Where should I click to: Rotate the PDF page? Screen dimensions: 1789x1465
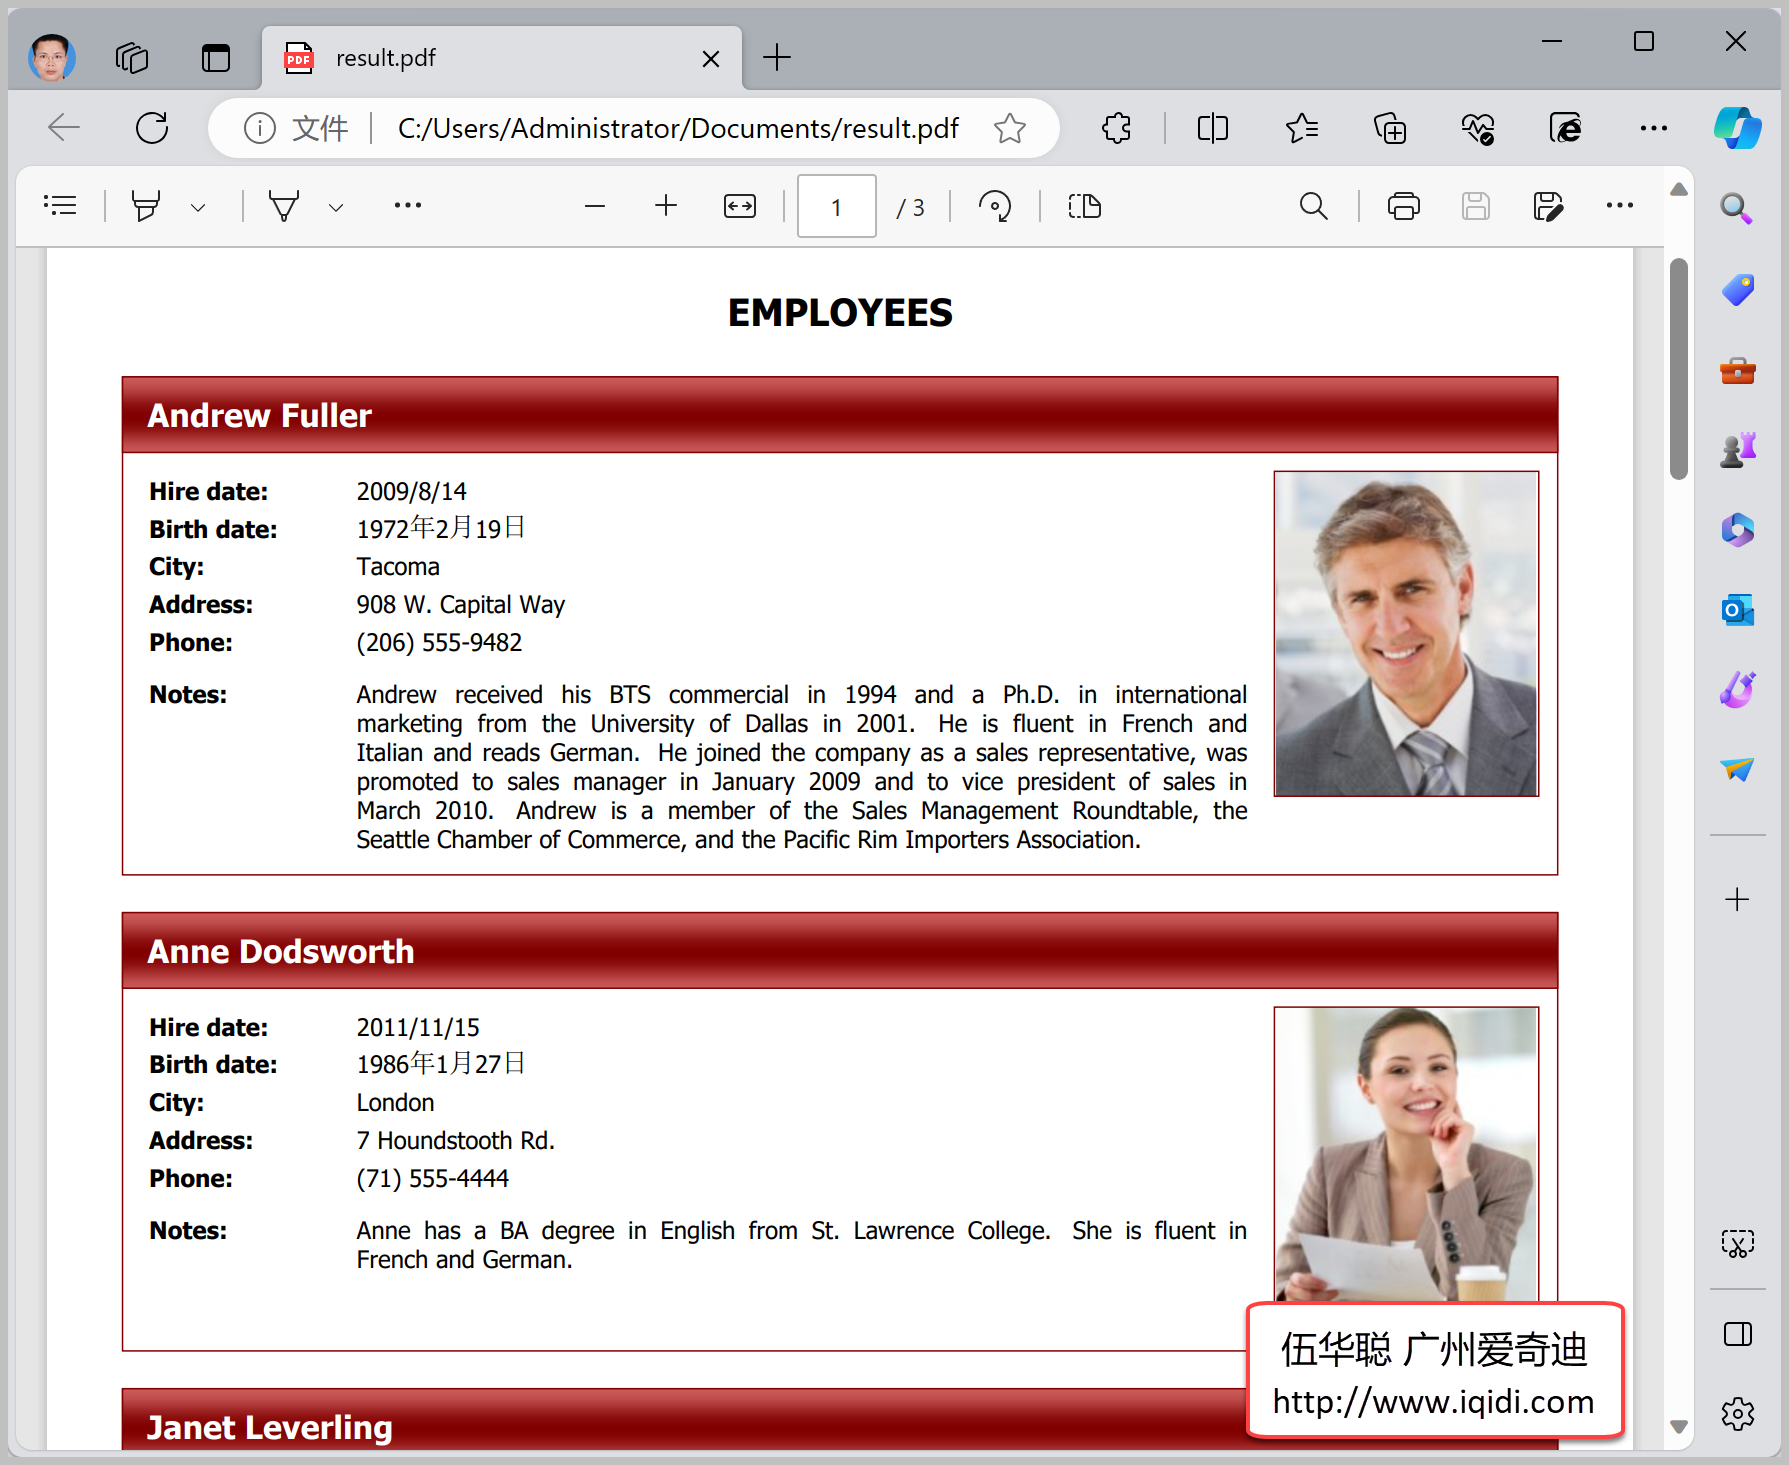point(995,206)
